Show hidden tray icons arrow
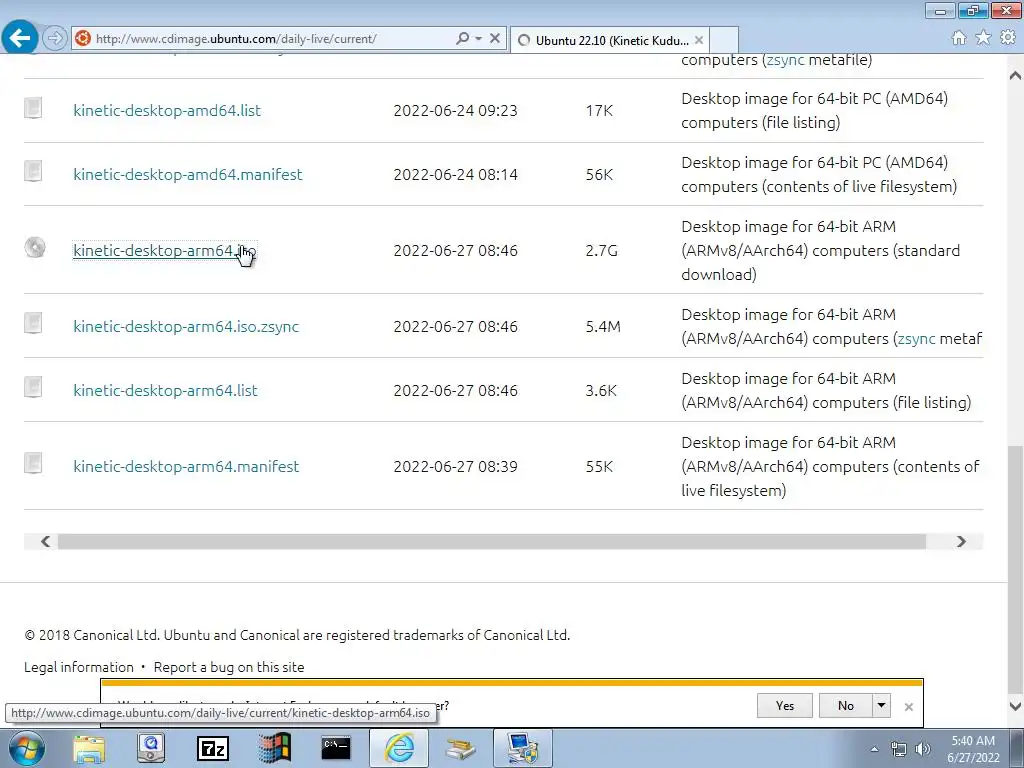Viewport: 1024px width, 768px height. (x=874, y=749)
